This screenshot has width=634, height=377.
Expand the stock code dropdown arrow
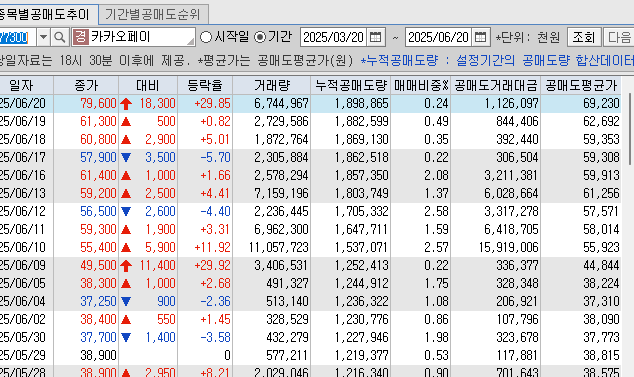click(43, 38)
